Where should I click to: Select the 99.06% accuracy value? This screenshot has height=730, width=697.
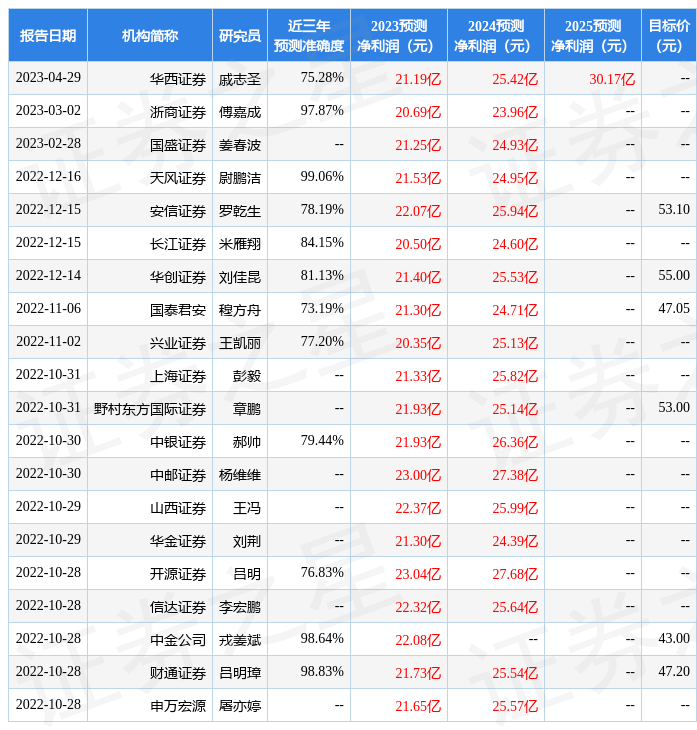click(322, 177)
